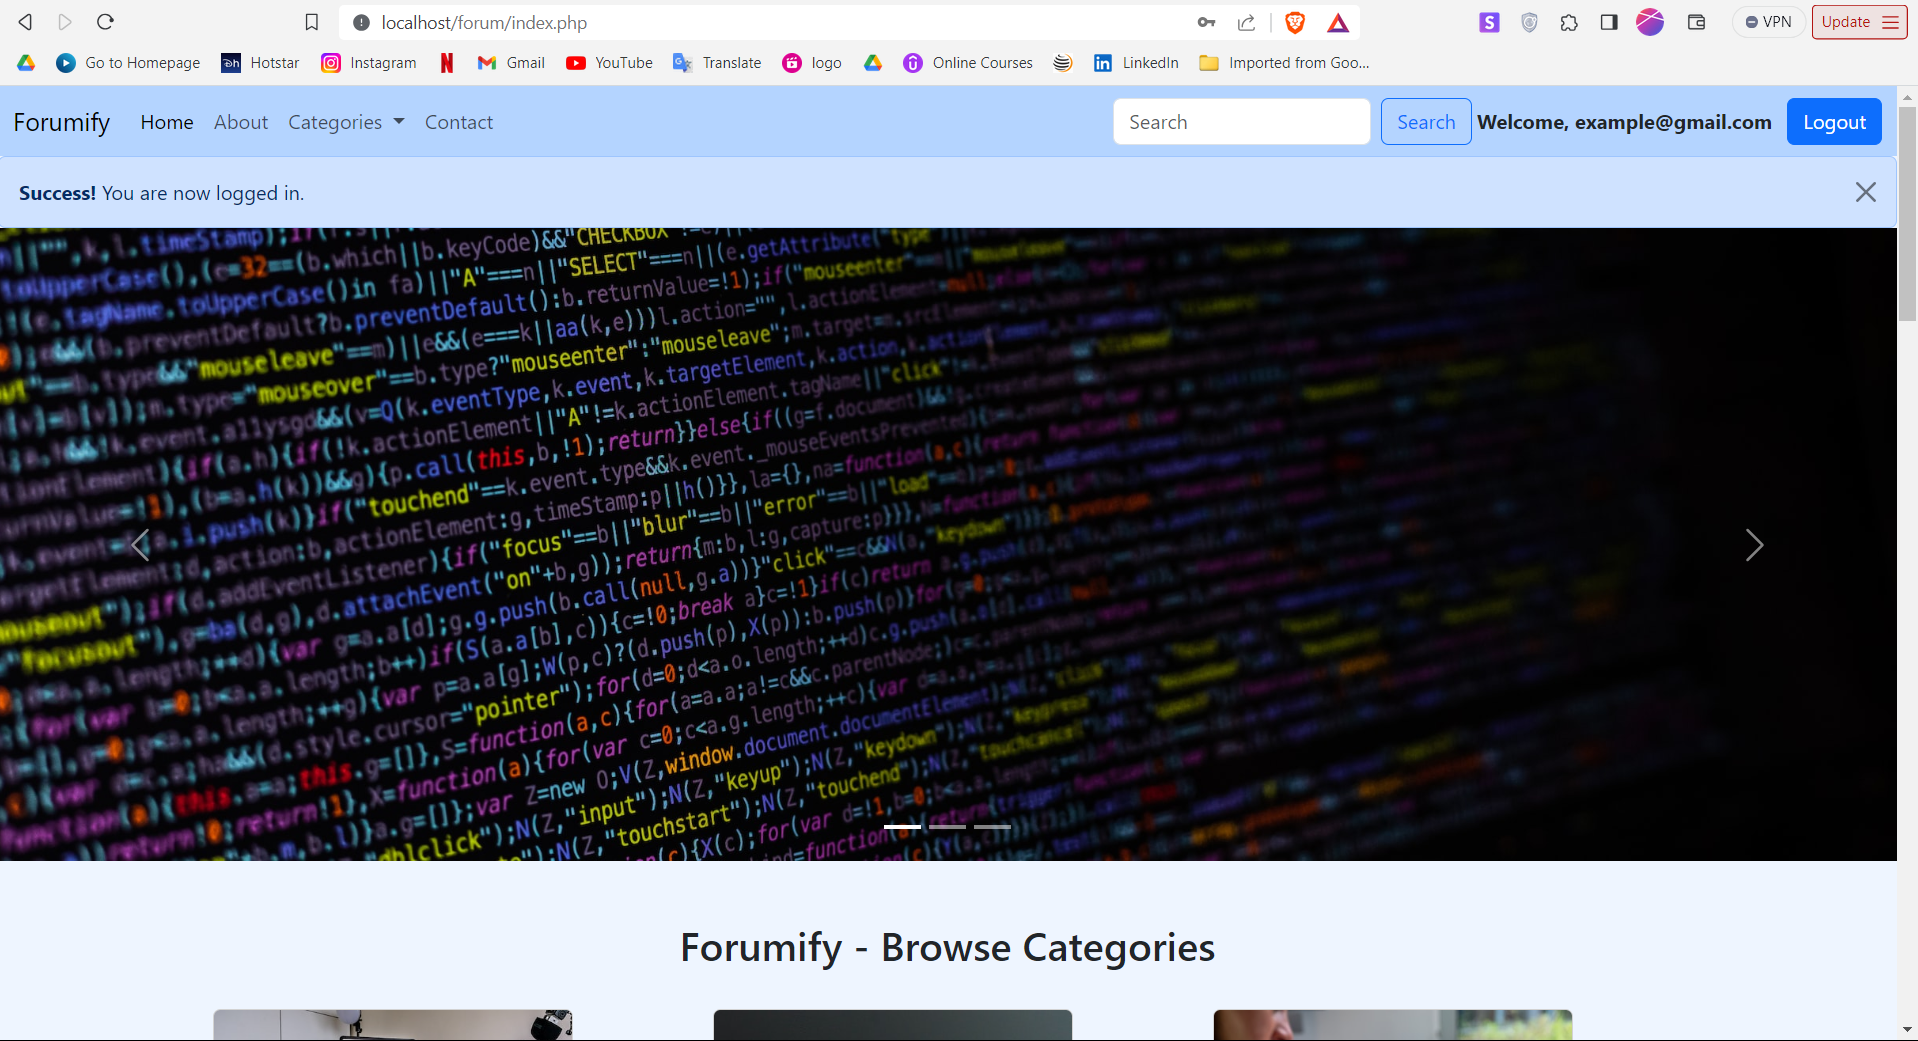Open the About nav item
Viewport: 1918px width, 1041px height.
coord(241,122)
